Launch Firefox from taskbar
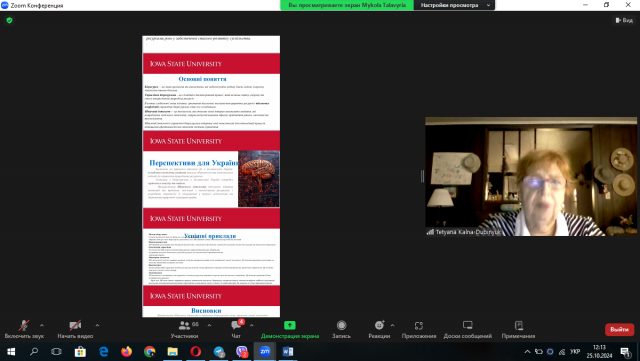The width and height of the screenshot is (640, 361). click(127, 352)
